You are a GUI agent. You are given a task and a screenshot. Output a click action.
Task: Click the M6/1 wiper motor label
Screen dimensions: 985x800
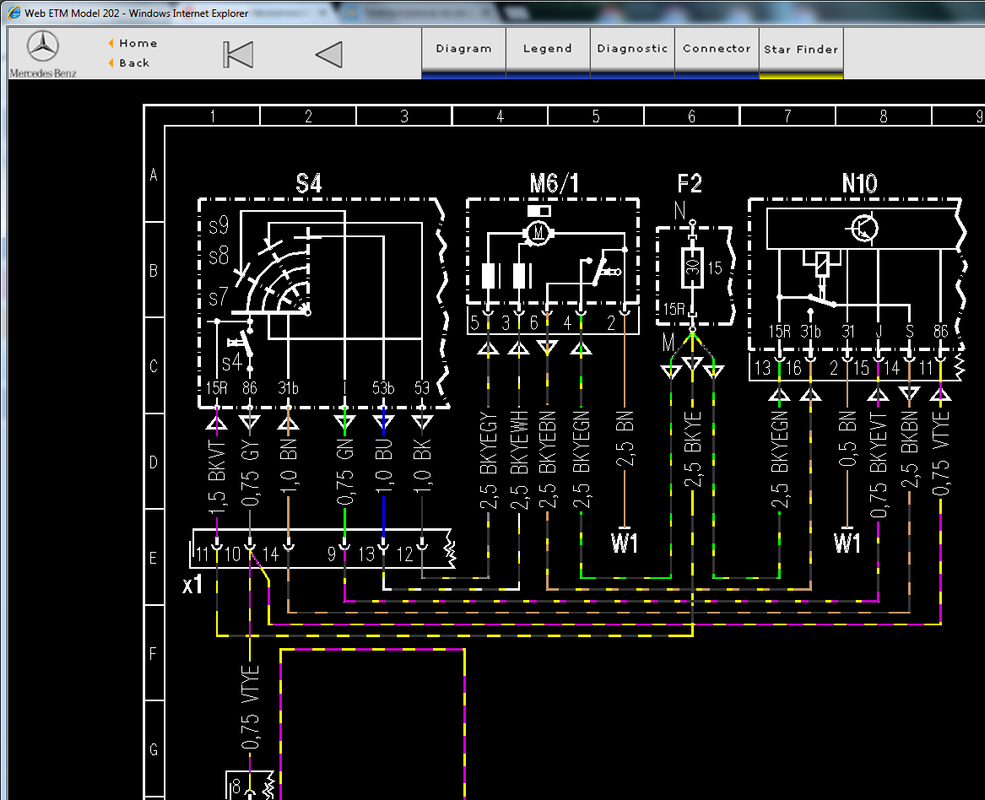point(554,183)
